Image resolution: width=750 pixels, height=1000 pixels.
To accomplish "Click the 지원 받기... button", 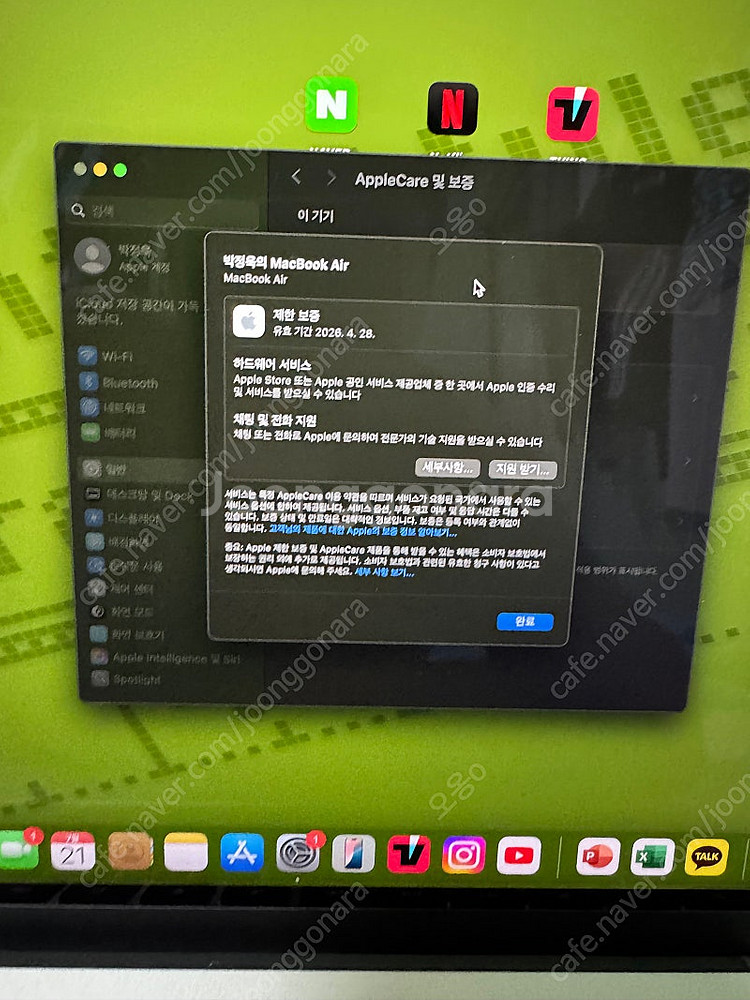I will point(522,469).
